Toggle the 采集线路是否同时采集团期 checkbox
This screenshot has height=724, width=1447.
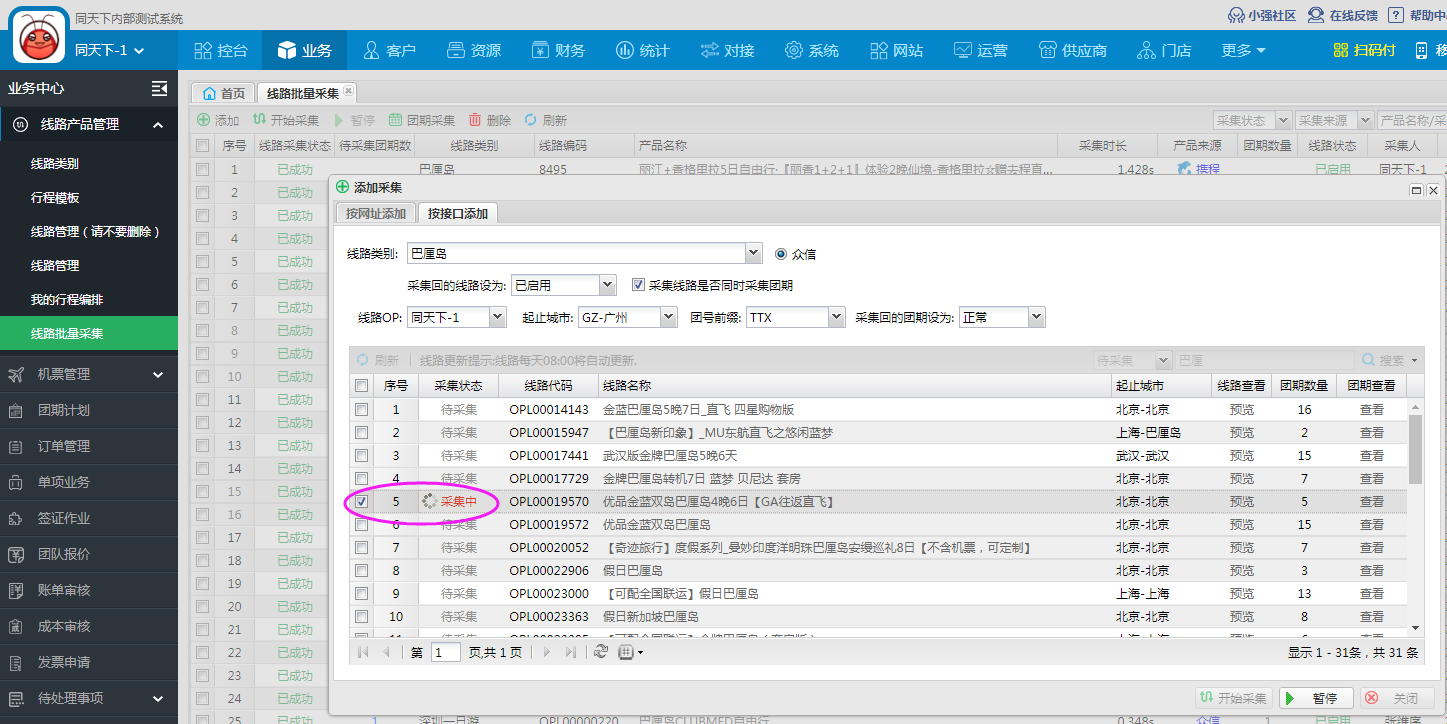638,285
